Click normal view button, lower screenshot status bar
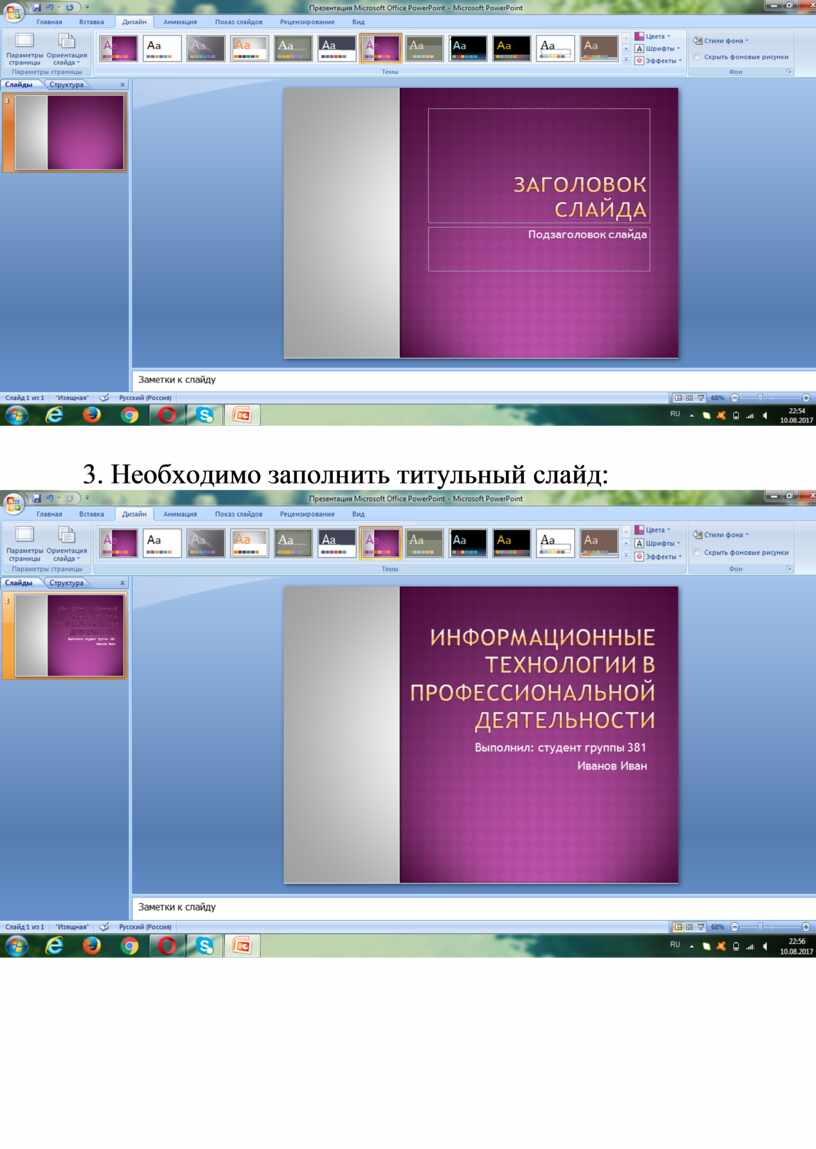Image resolution: width=816 pixels, height=1149 pixels. (x=678, y=927)
